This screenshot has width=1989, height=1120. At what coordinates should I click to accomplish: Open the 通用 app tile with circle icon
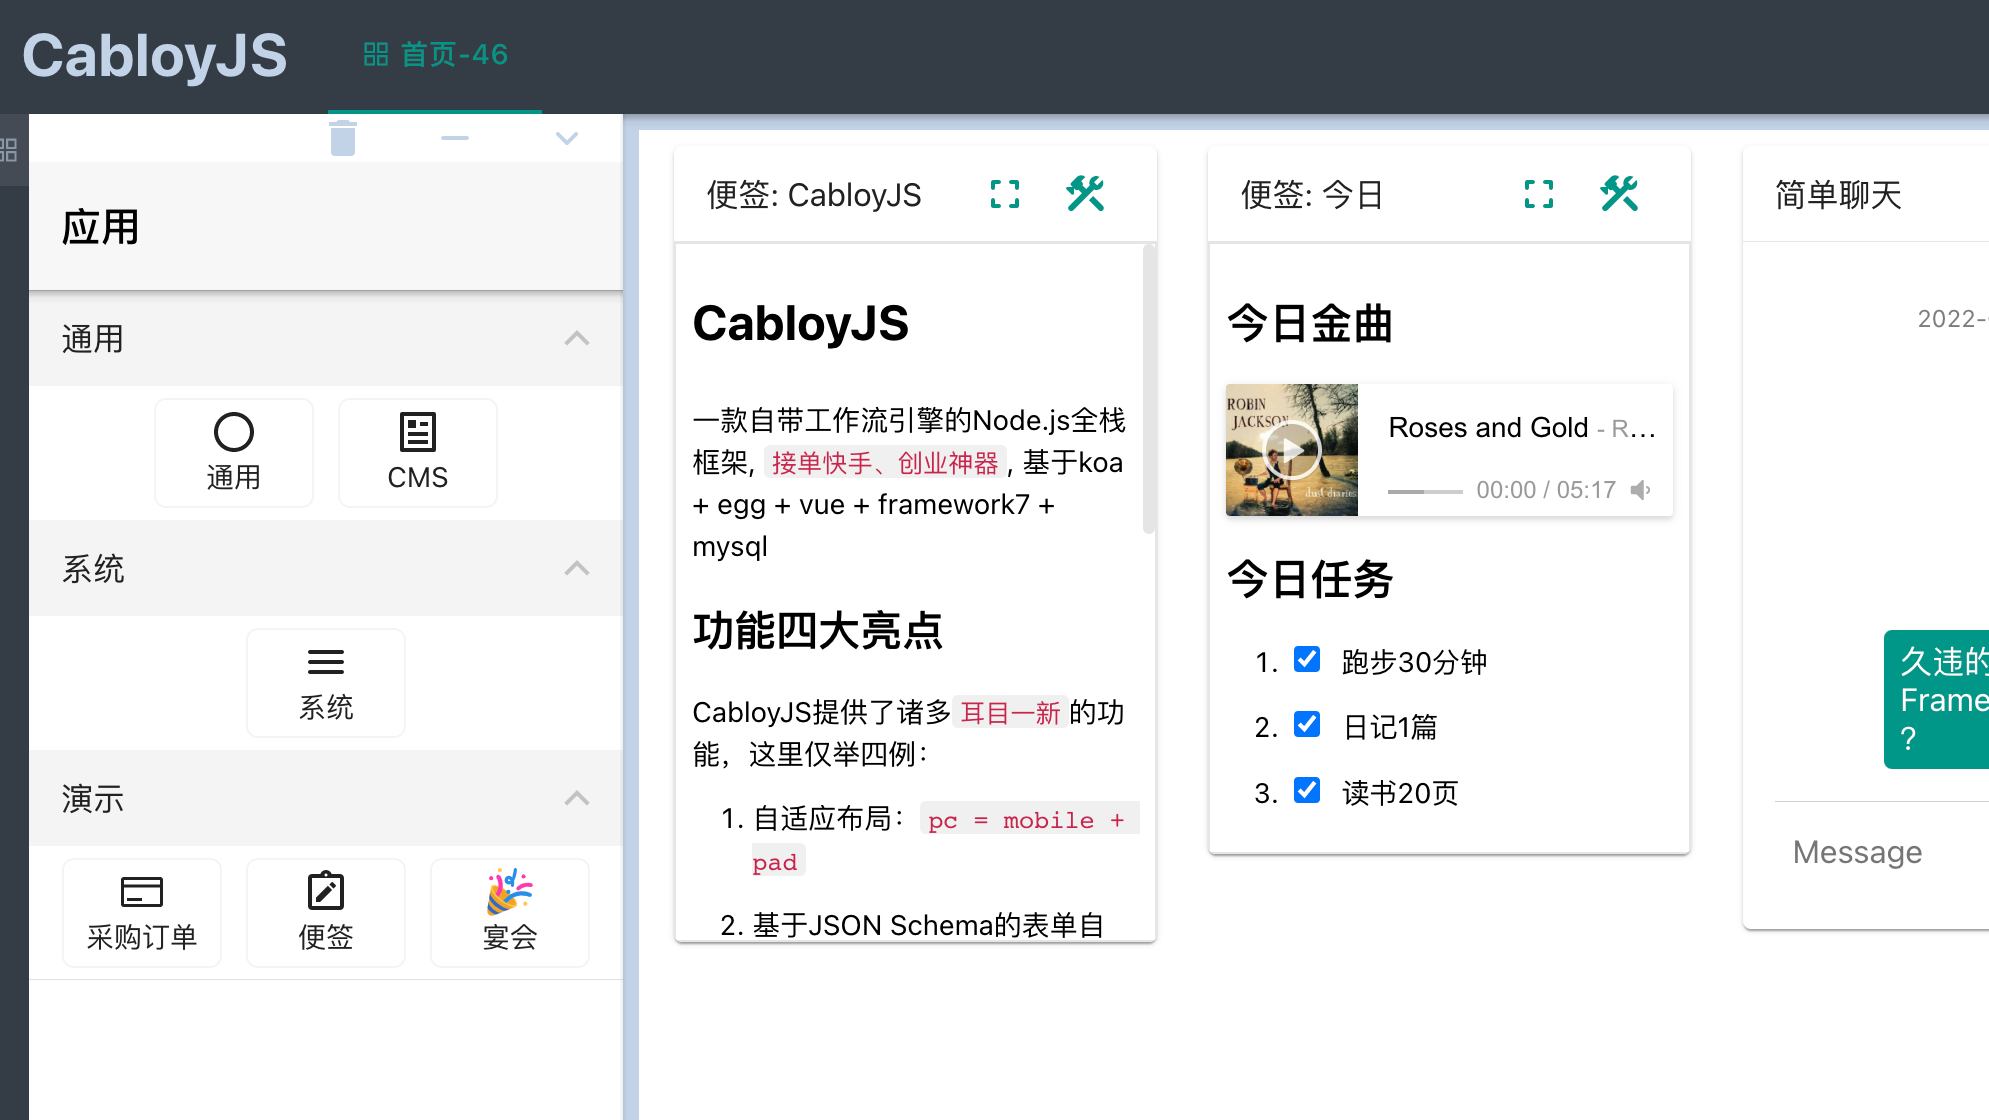pyautogui.click(x=234, y=452)
